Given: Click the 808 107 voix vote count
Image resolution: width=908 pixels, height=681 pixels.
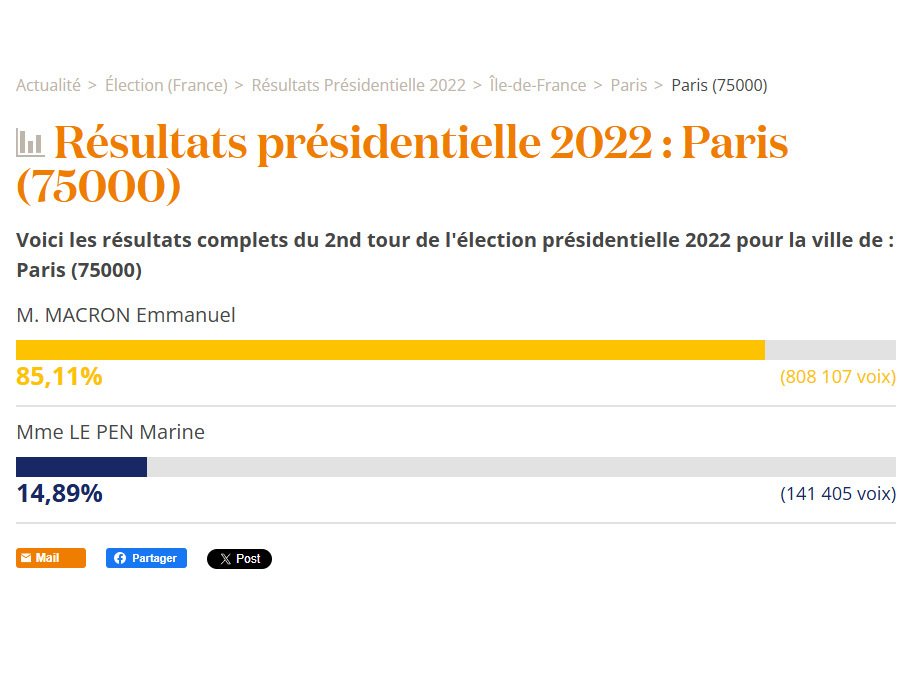Looking at the screenshot, I should tap(837, 377).
